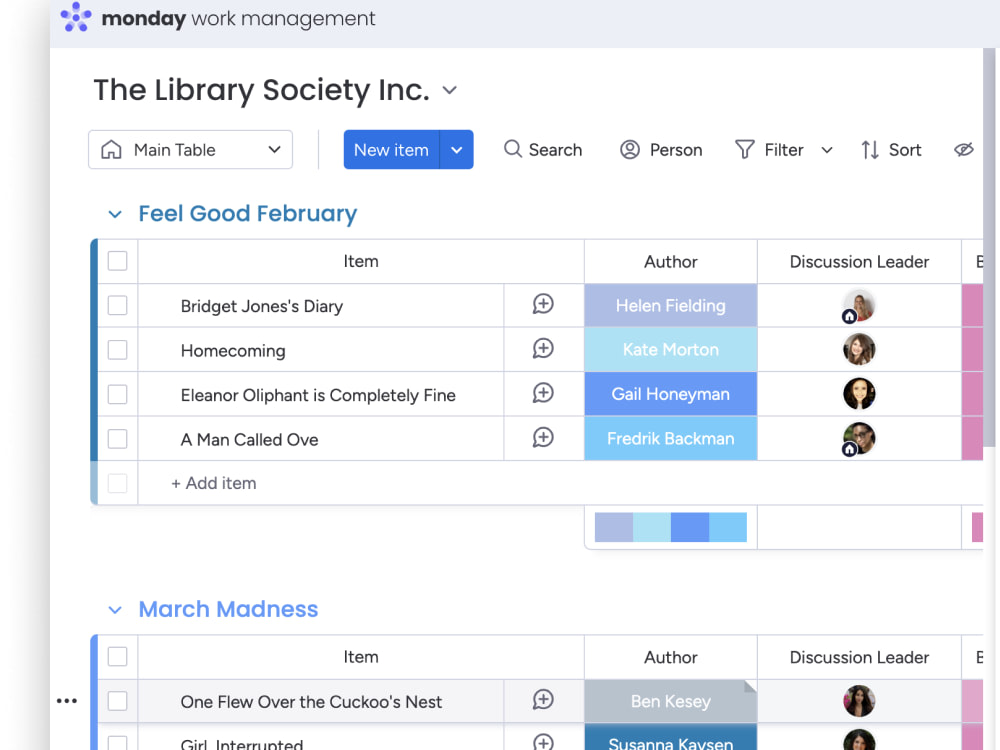Click the Helen Fielding author label
Screen dimensions: 1000x750
pyautogui.click(x=671, y=305)
